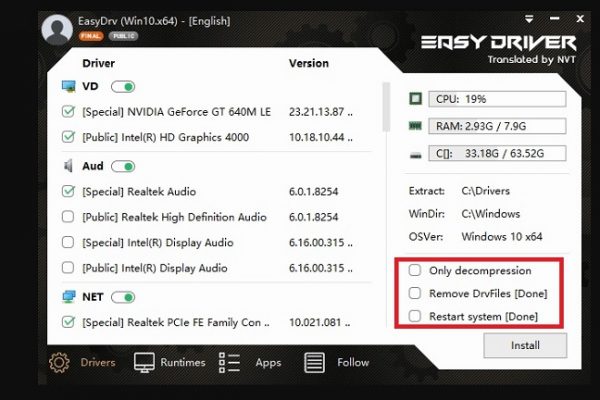600x400 pixels.
Task: Click the Driver column header
Action: coord(98,63)
